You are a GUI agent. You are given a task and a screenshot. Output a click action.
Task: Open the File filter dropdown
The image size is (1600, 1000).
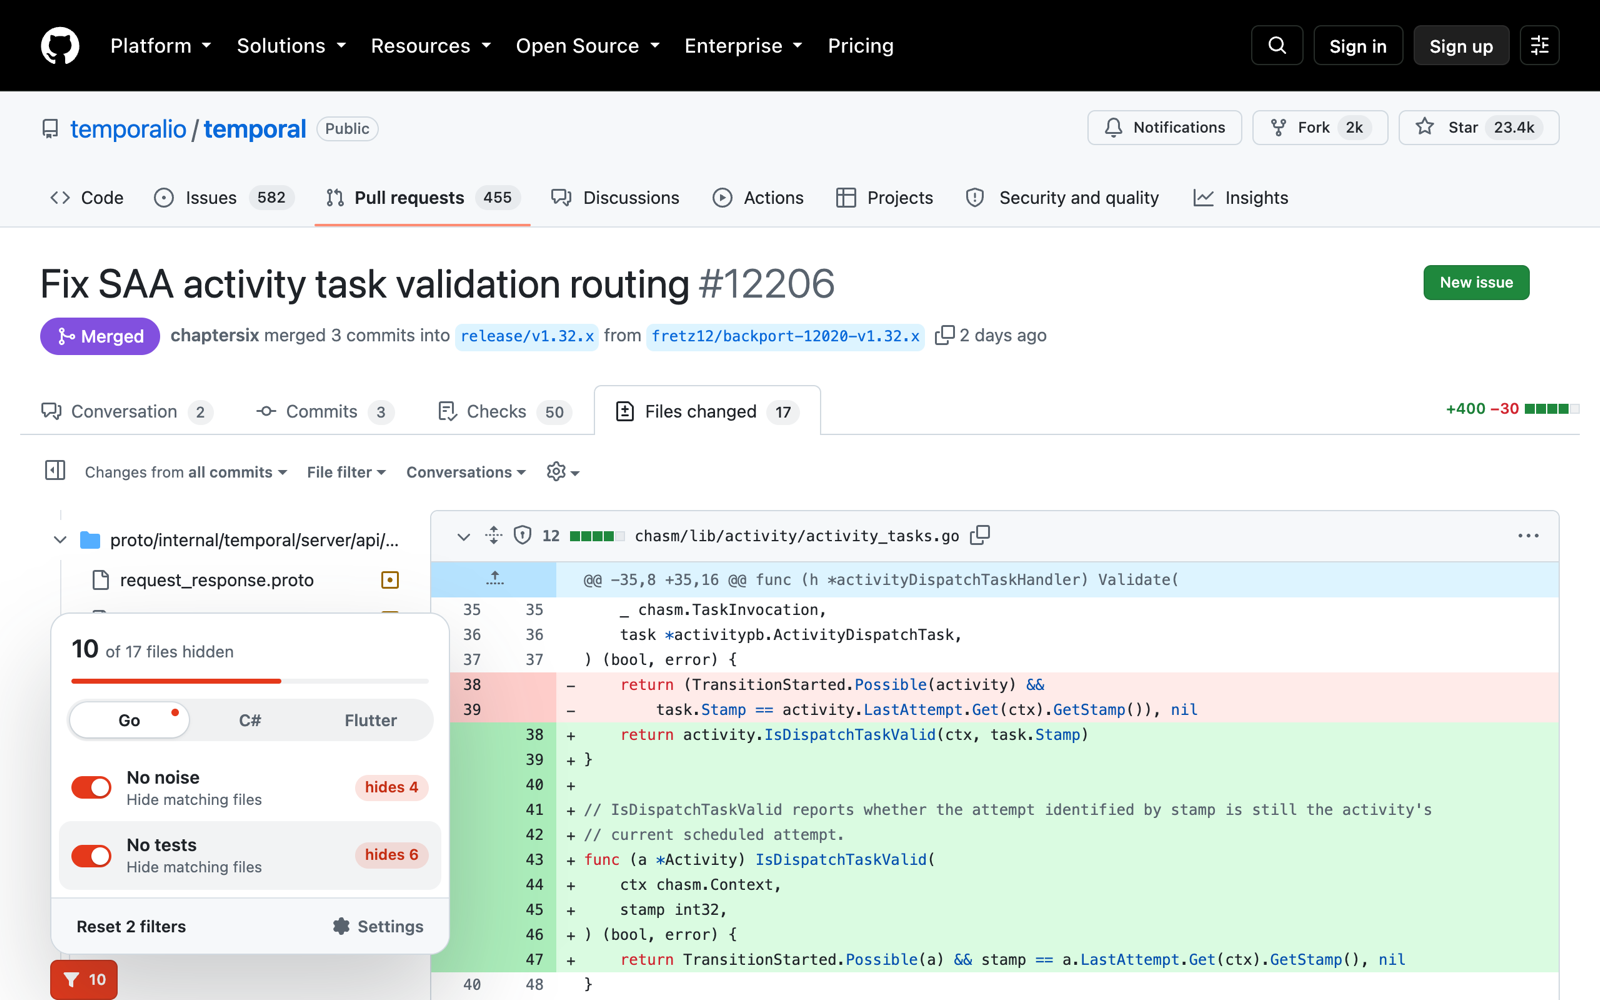click(x=346, y=472)
